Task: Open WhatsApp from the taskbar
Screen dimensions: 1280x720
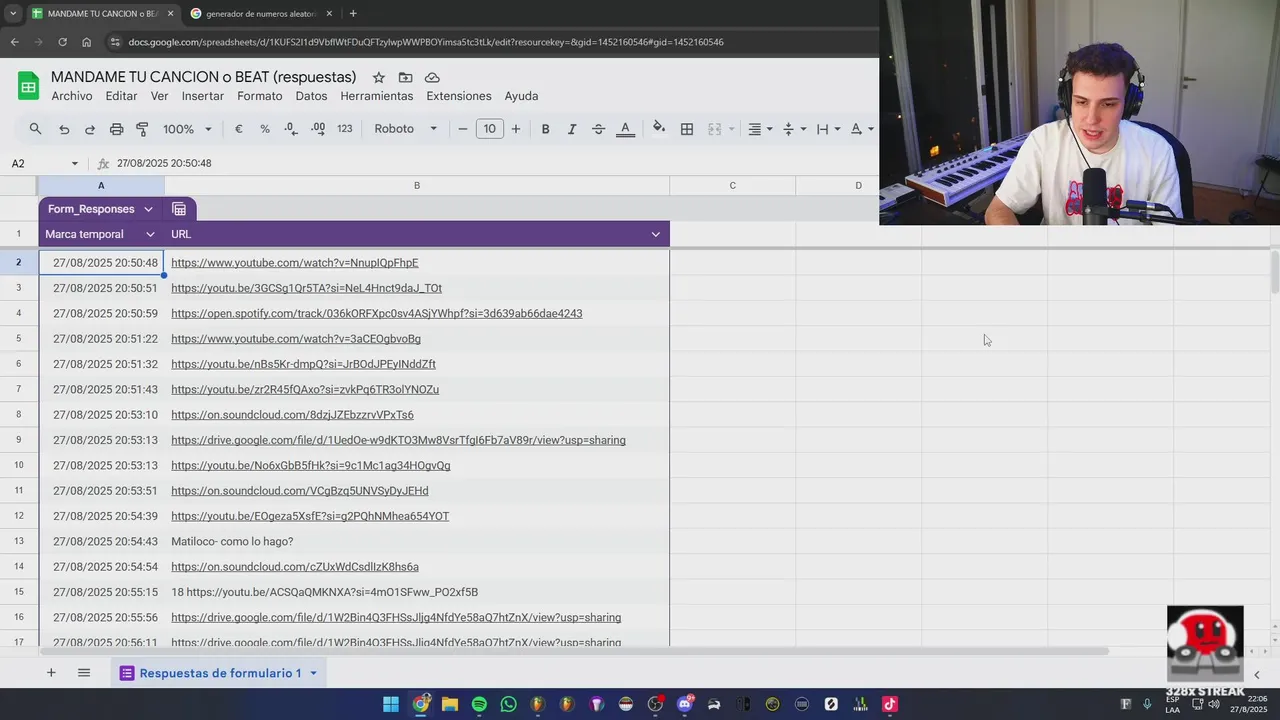Action: 508,704
